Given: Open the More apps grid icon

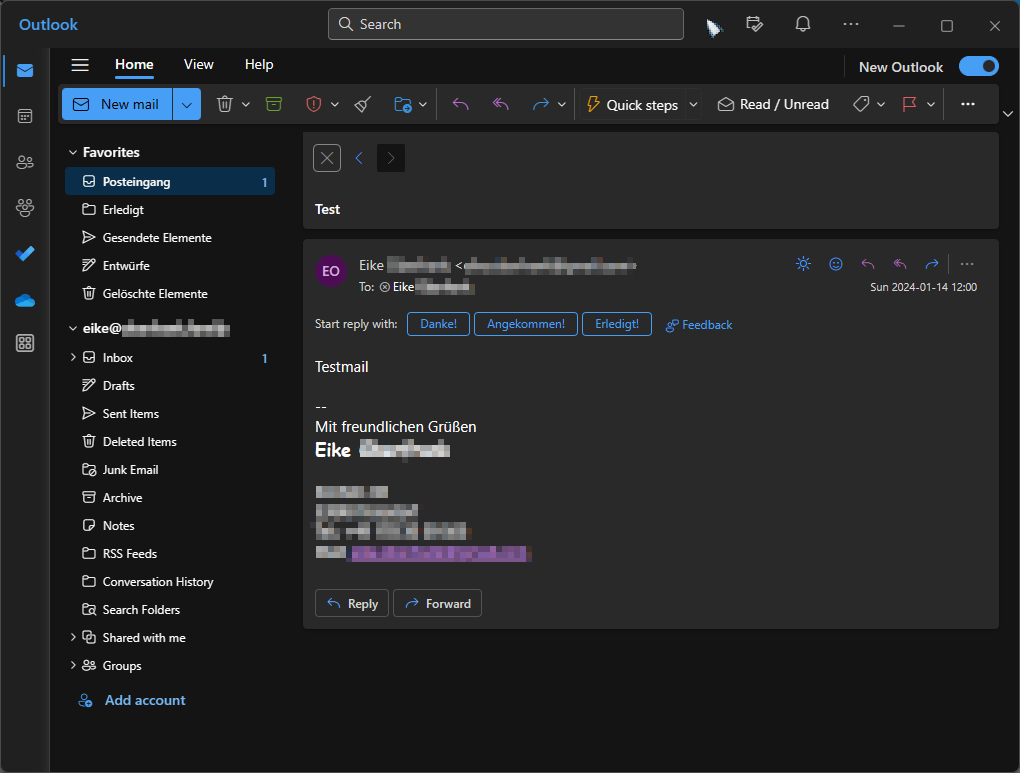Looking at the screenshot, I should coord(25,343).
